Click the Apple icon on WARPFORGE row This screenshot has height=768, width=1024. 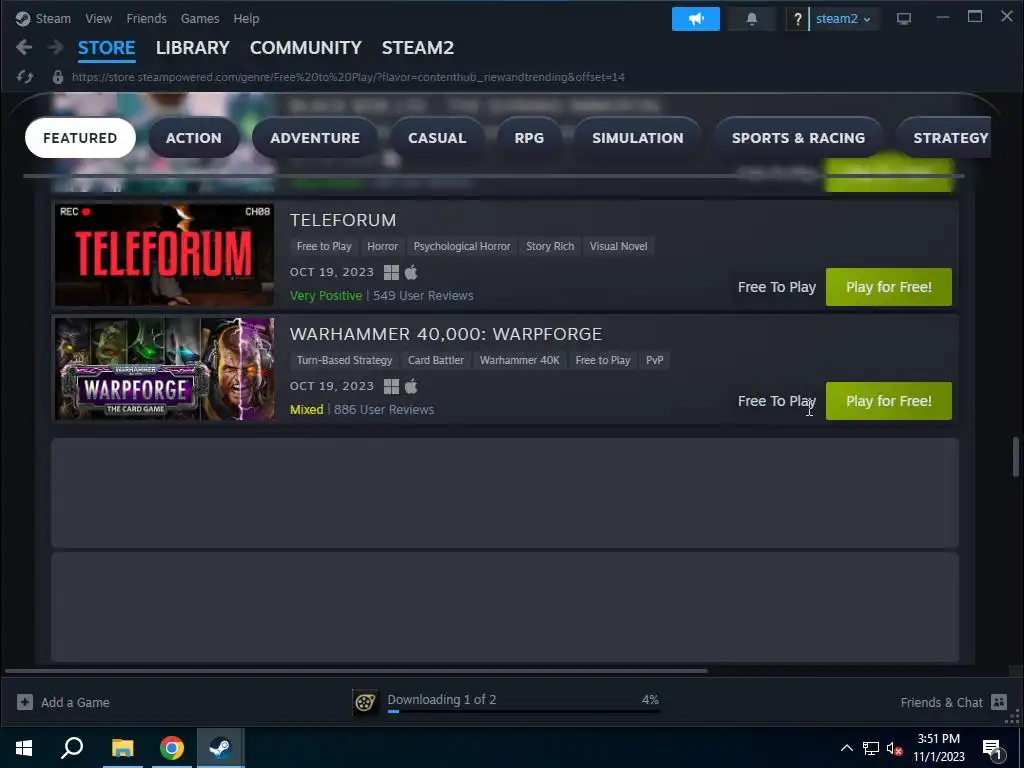point(411,387)
